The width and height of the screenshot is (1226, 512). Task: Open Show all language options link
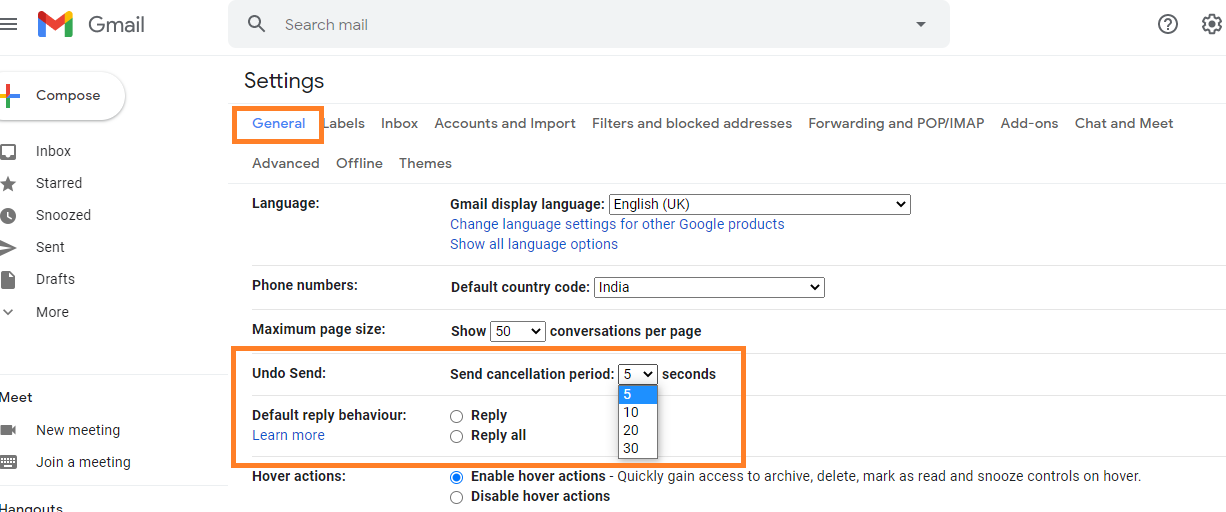coord(534,244)
